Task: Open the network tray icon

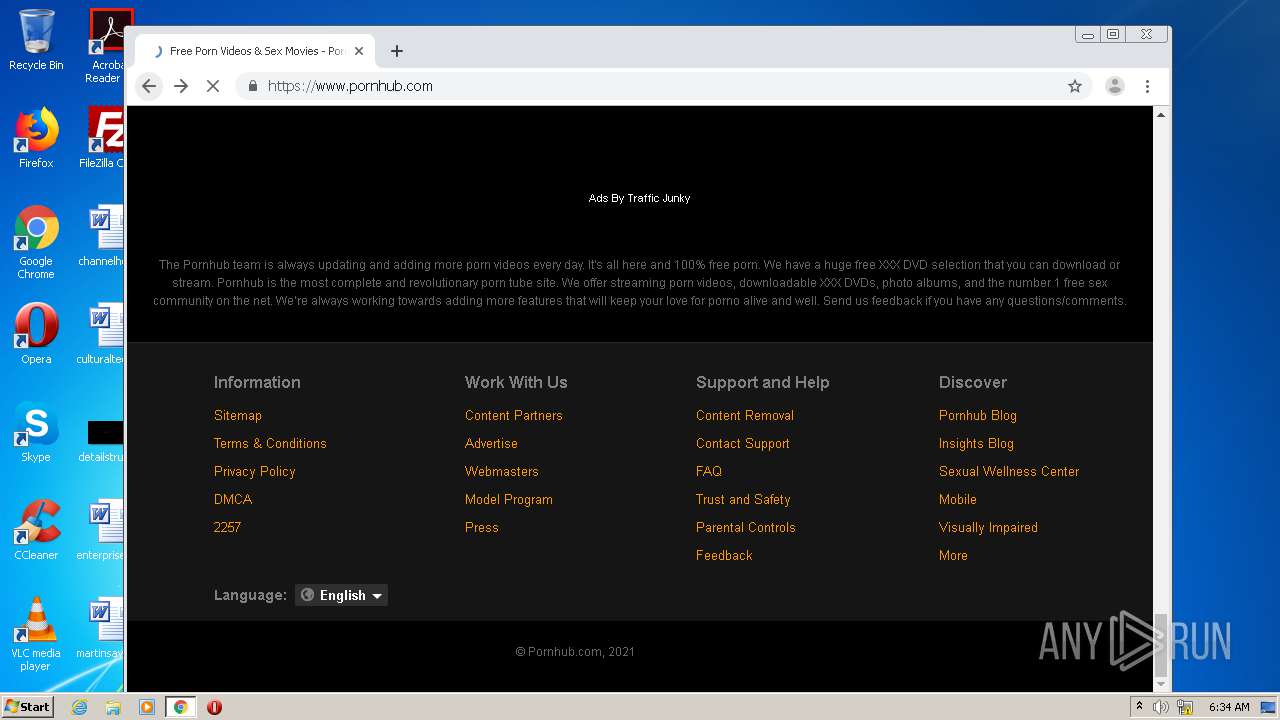Action: click(1185, 707)
